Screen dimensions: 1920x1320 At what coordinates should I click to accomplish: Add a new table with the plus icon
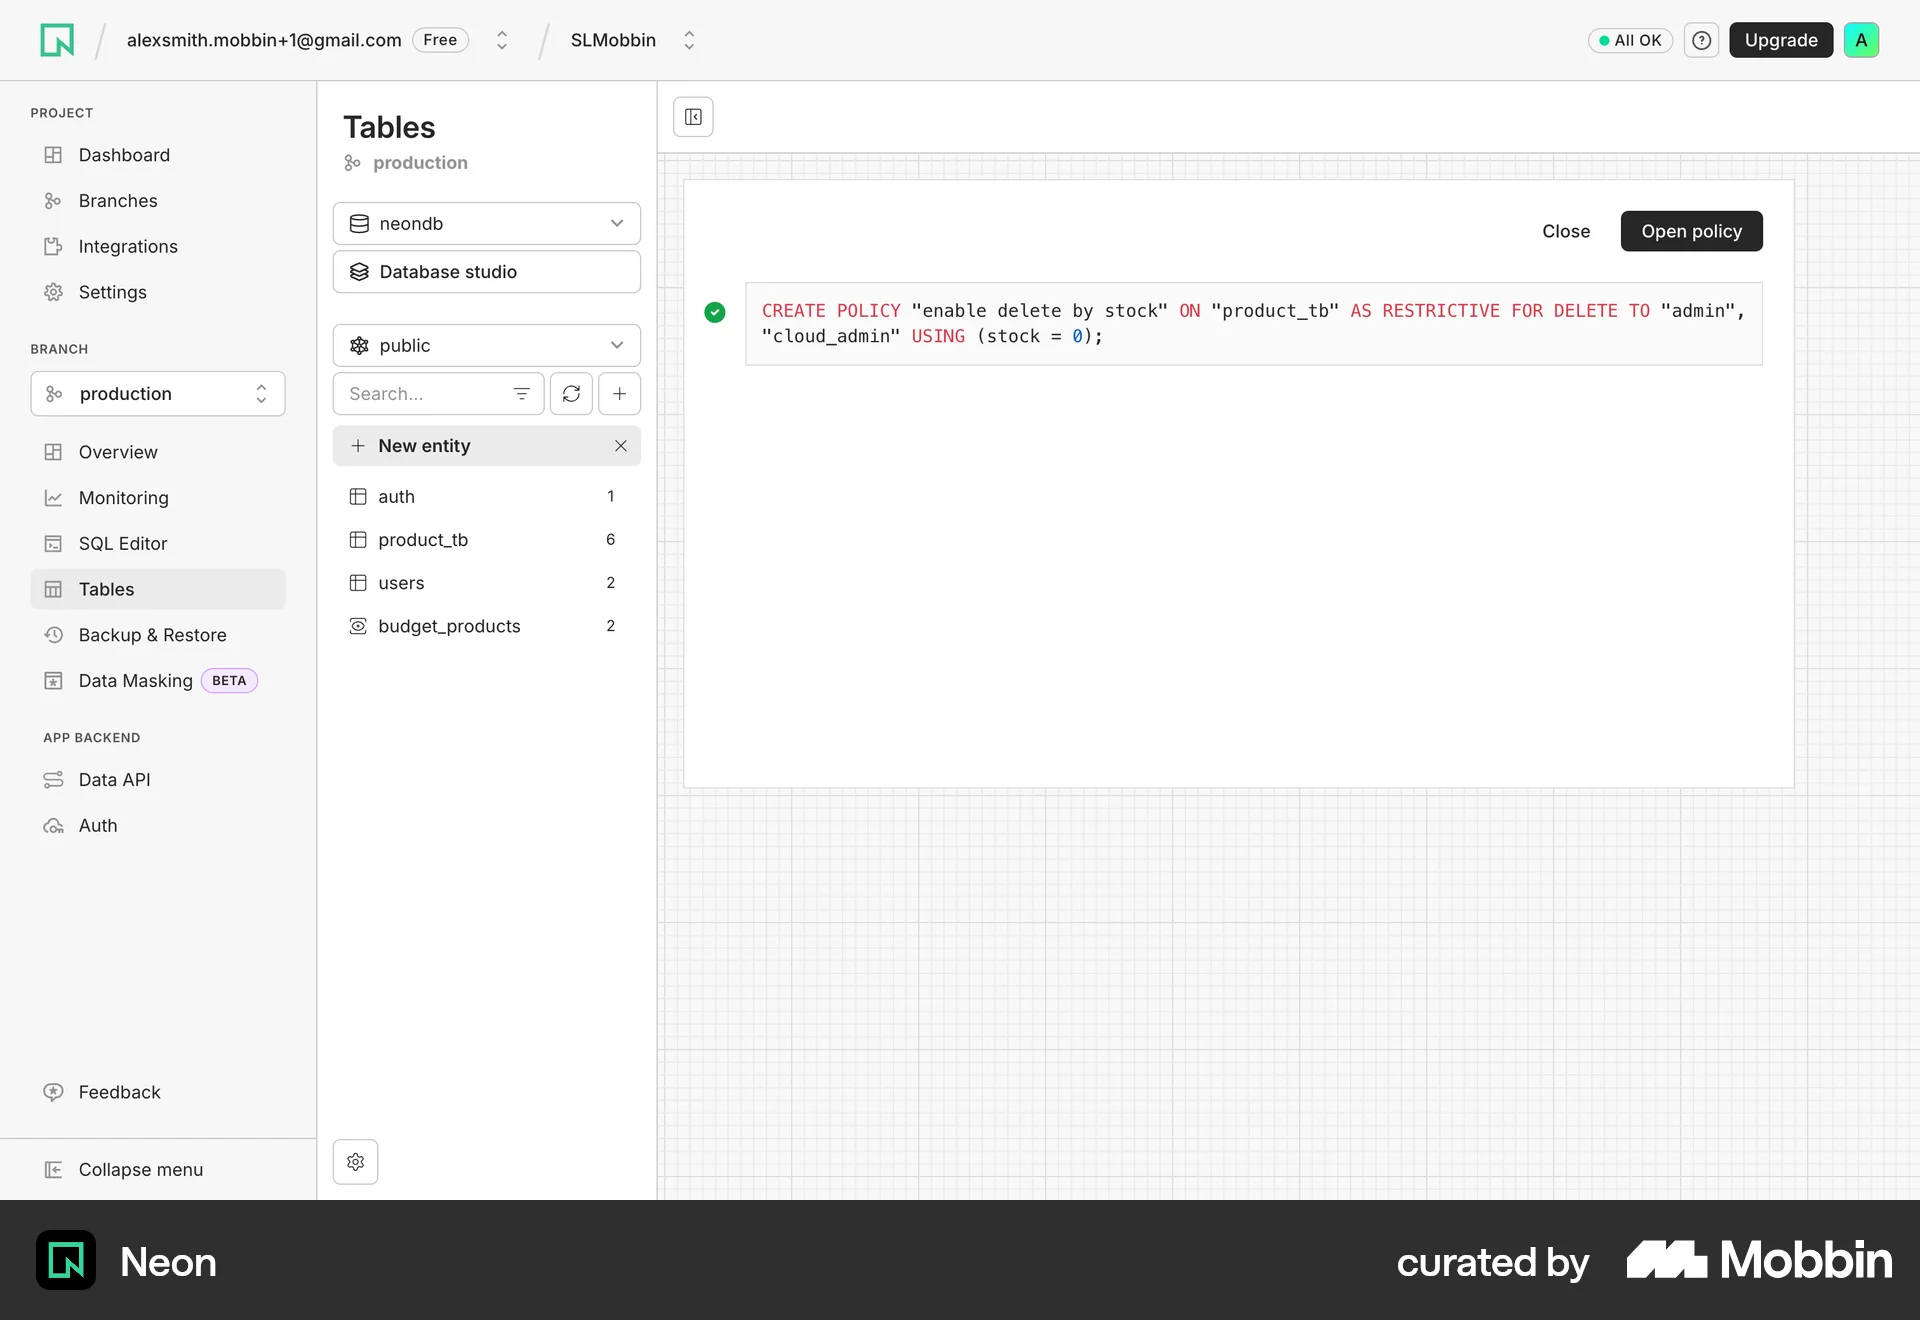(619, 394)
